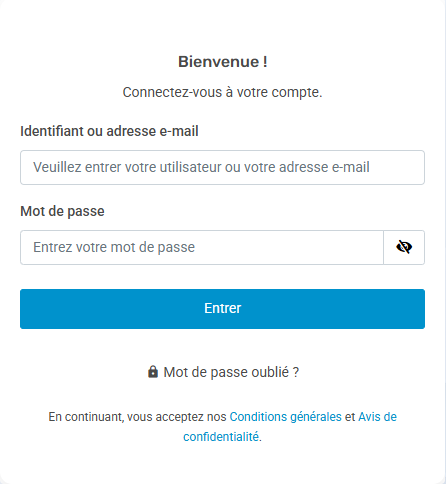Screen dimensions: 446x484
Task: Open the Conditions générales link
Action: click(x=286, y=417)
